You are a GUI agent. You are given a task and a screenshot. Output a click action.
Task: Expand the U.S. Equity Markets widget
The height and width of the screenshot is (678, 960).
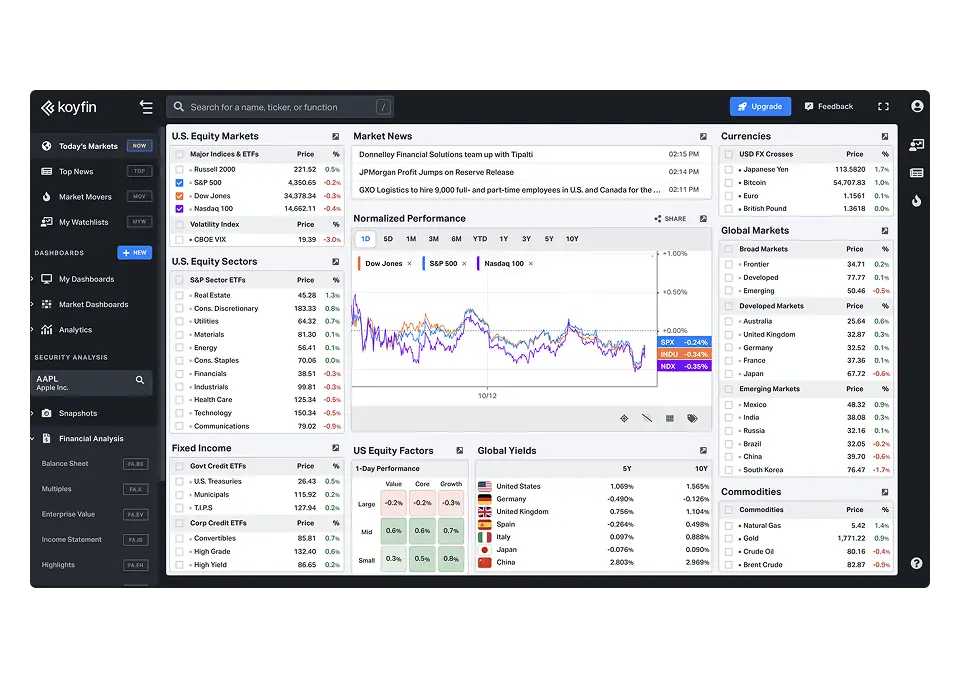click(336, 137)
